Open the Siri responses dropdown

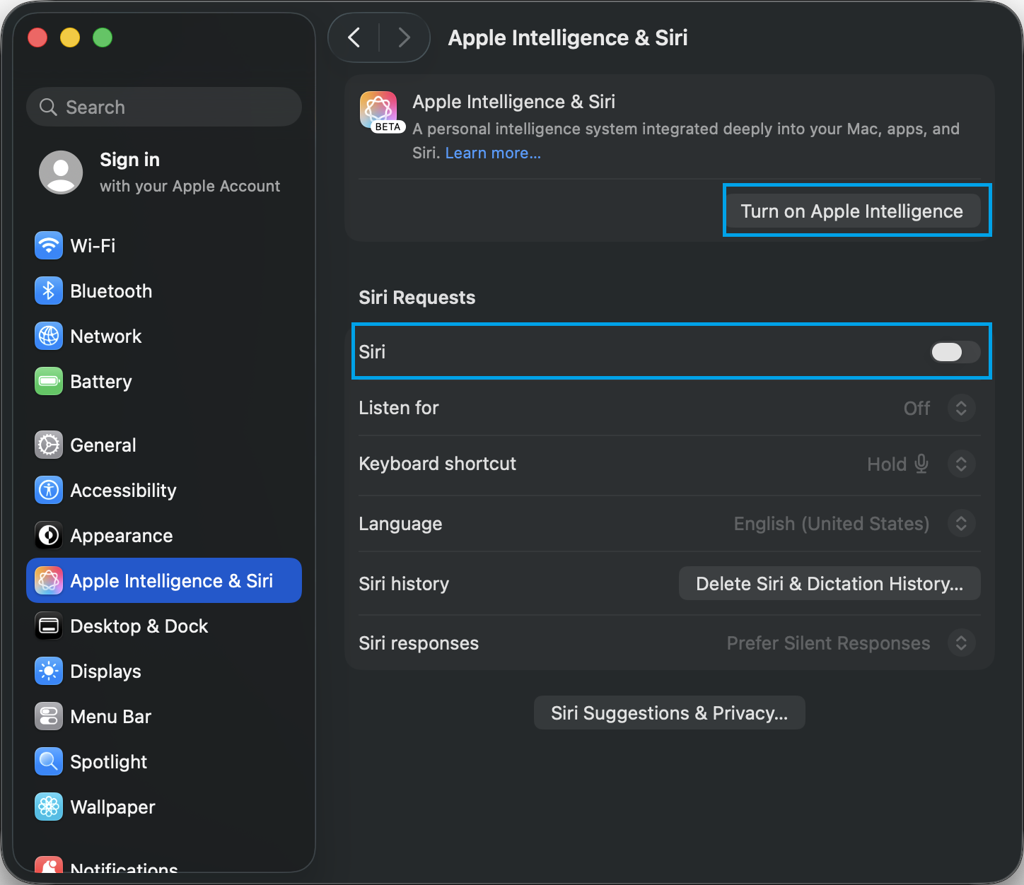(961, 643)
